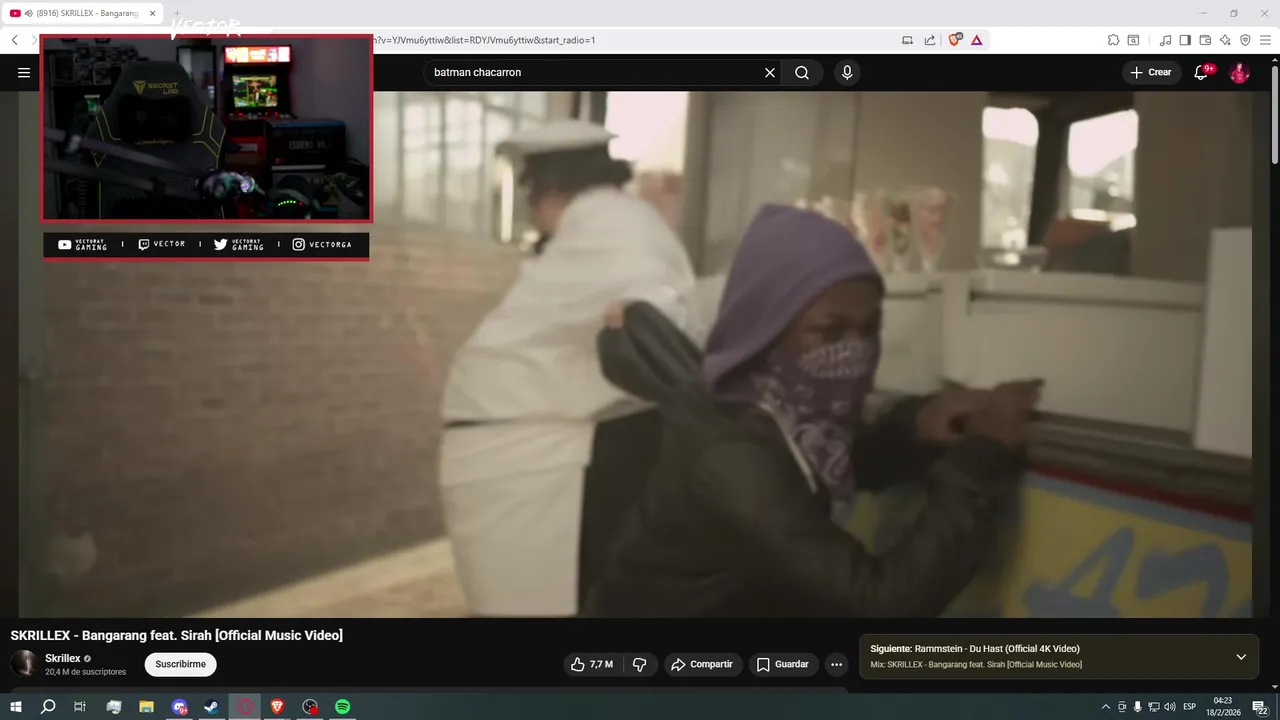Click the Crear button
This screenshot has width=1280, height=720.
click(1151, 72)
